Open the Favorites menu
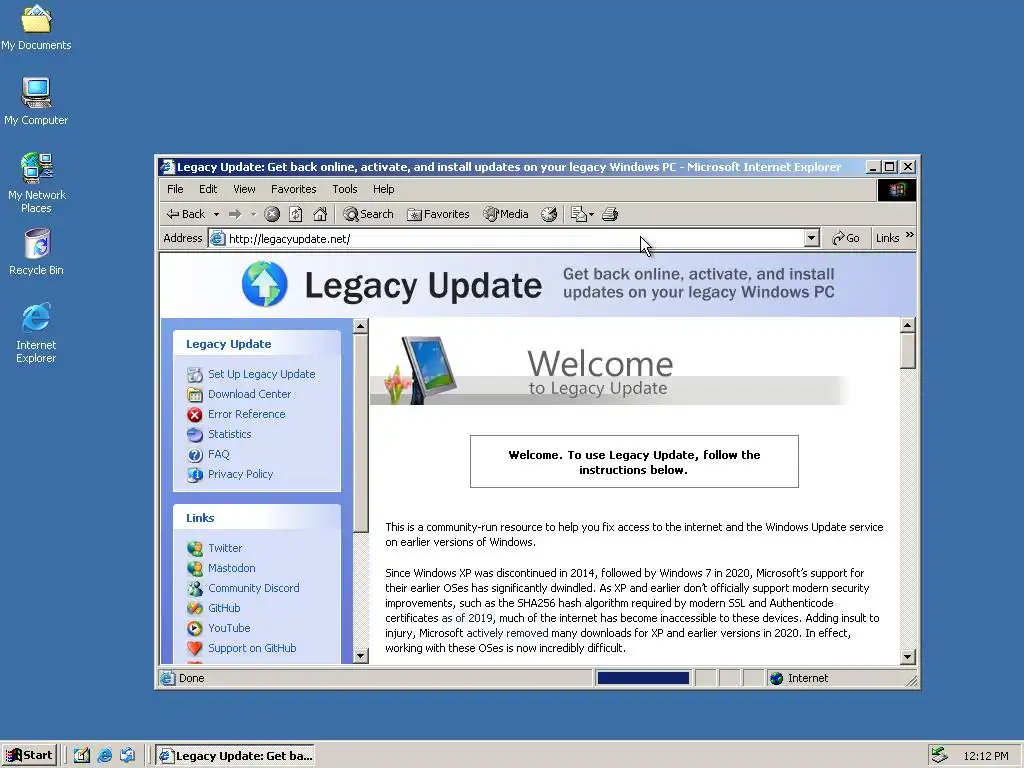Image resolution: width=1024 pixels, height=768 pixels. 293,189
